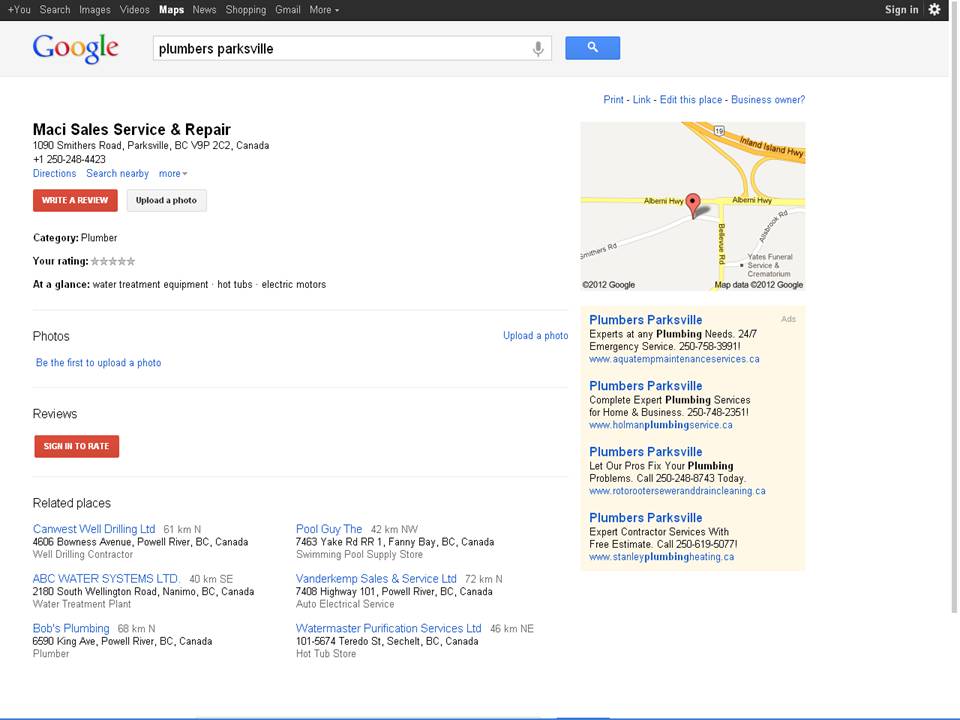Image resolution: width=960 pixels, height=720 pixels.
Task: Open Pool Guy The listing
Action: [x=329, y=529]
